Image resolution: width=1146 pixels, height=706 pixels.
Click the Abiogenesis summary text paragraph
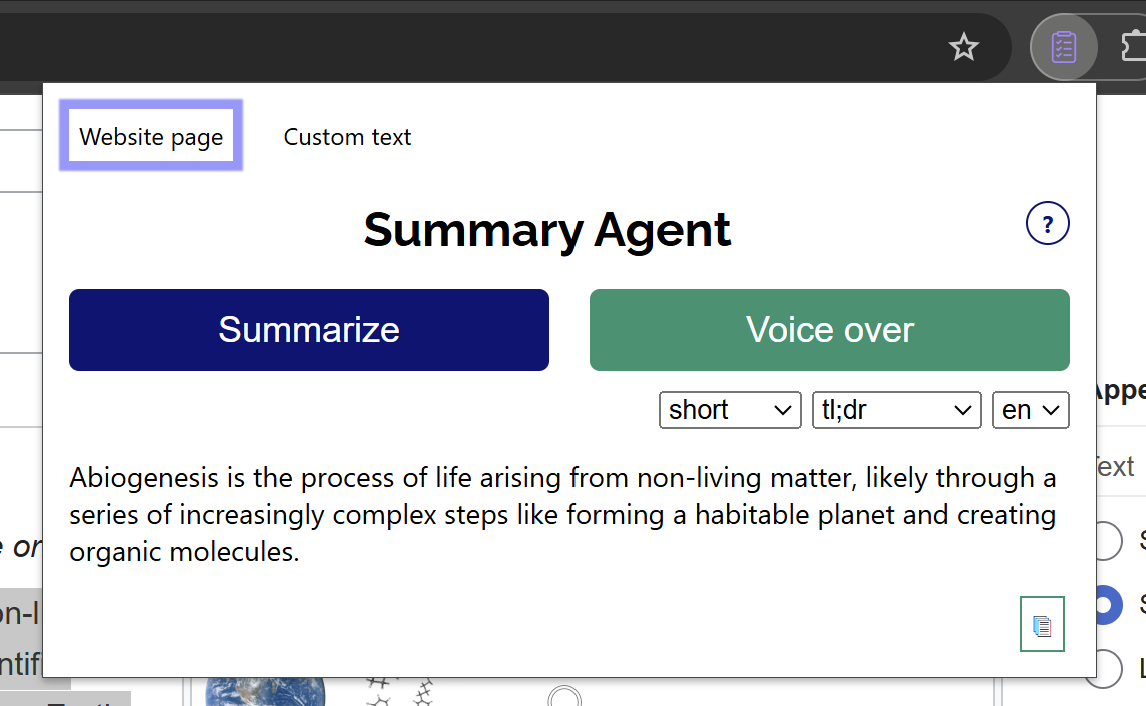(563, 515)
